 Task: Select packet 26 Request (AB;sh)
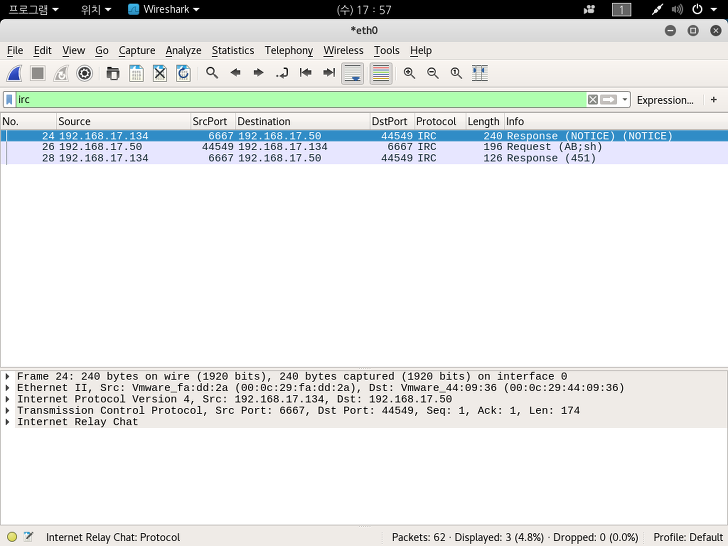point(364,147)
